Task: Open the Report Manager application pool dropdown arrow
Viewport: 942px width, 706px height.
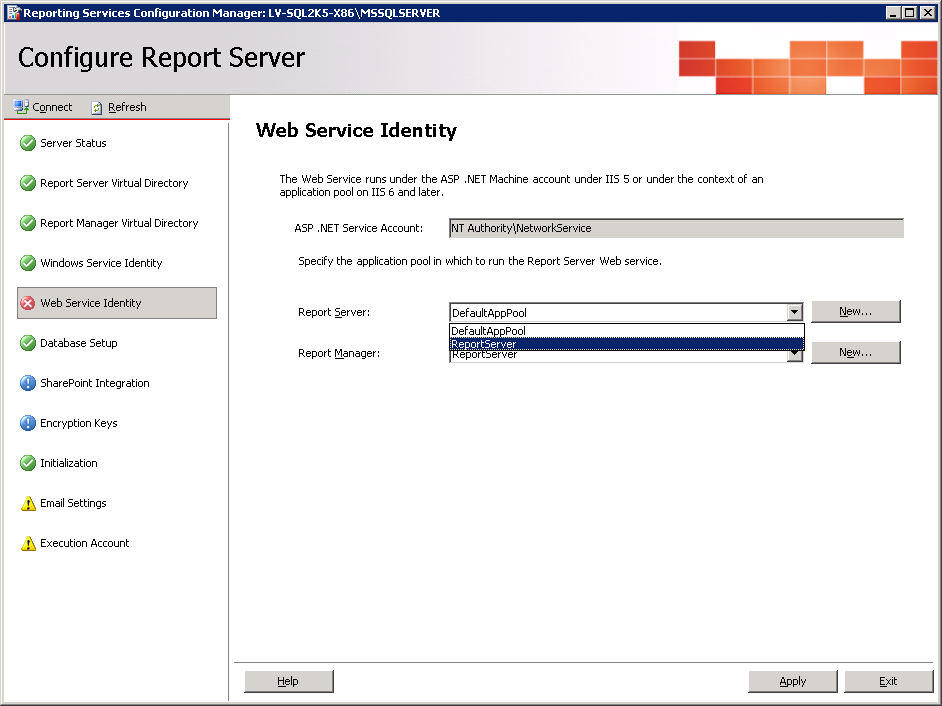Action: [794, 356]
